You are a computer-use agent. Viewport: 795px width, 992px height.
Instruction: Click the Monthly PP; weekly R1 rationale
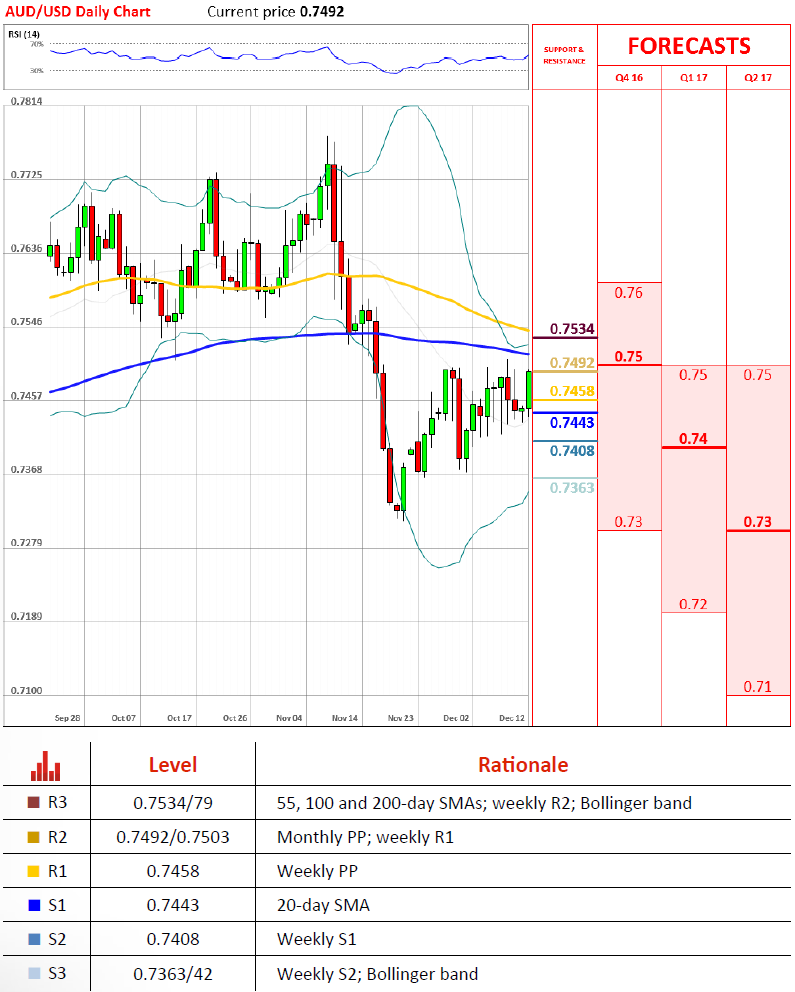pyautogui.click(x=365, y=837)
